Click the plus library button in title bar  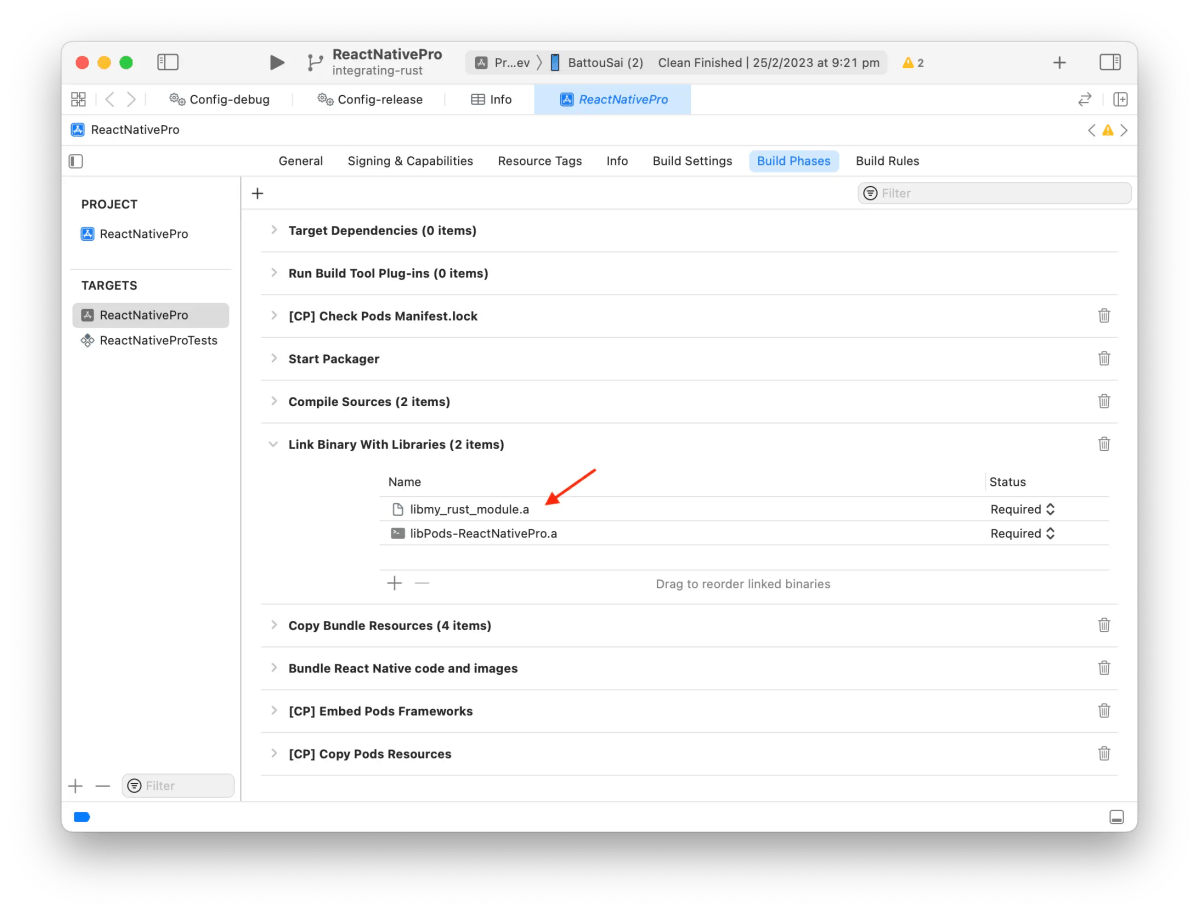click(x=1059, y=63)
